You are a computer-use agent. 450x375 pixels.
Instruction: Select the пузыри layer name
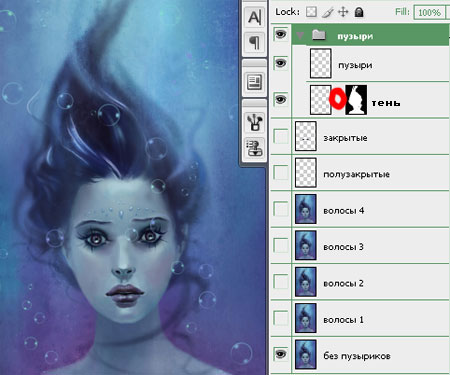pyautogui.click(x=355, y=65)
